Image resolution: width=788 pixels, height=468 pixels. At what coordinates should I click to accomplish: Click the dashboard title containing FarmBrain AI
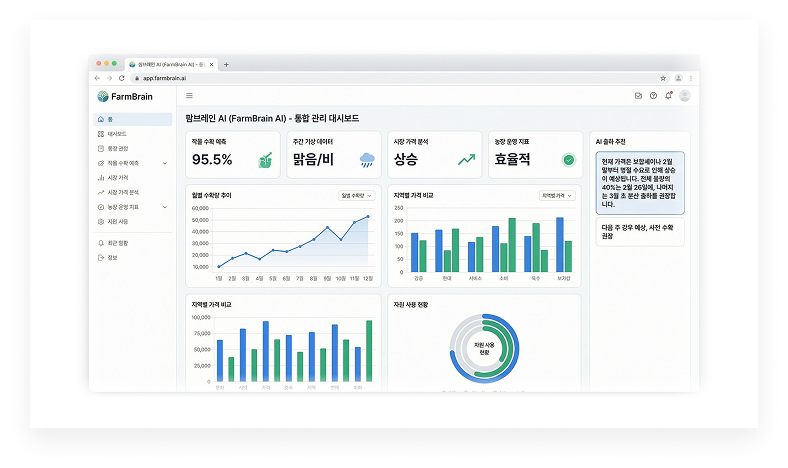click(272, 119)
